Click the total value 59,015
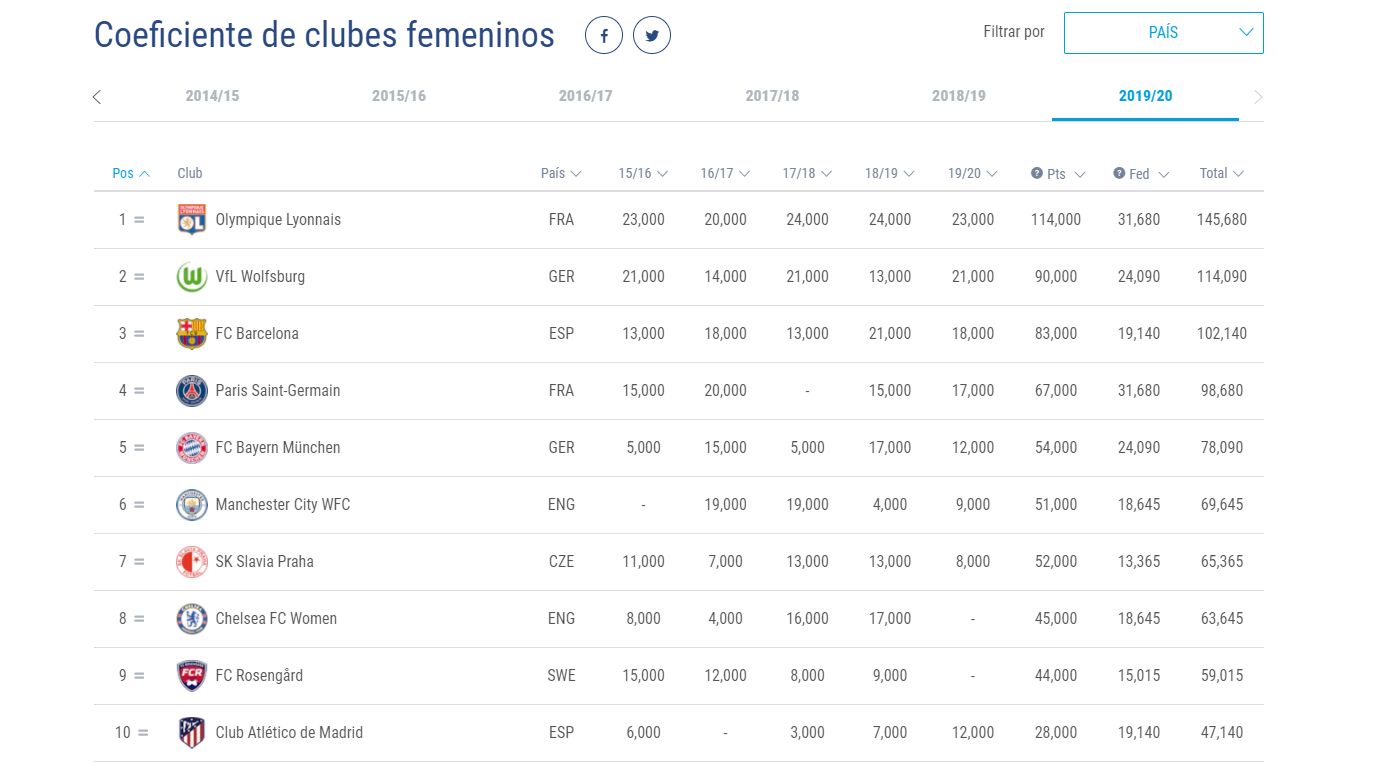Viewport: 1378px width, 763px height. 1222,675
